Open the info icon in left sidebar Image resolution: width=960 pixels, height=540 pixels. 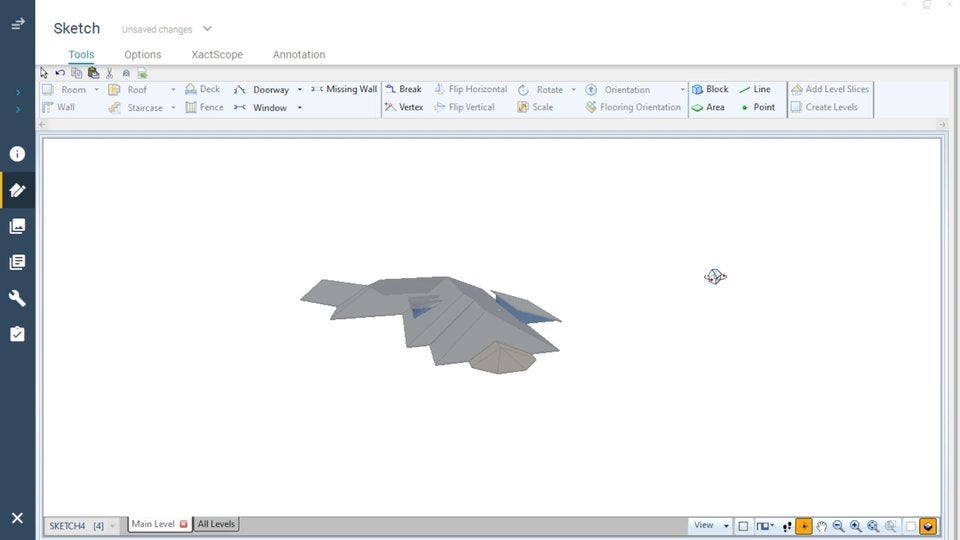tap(17, 154)
